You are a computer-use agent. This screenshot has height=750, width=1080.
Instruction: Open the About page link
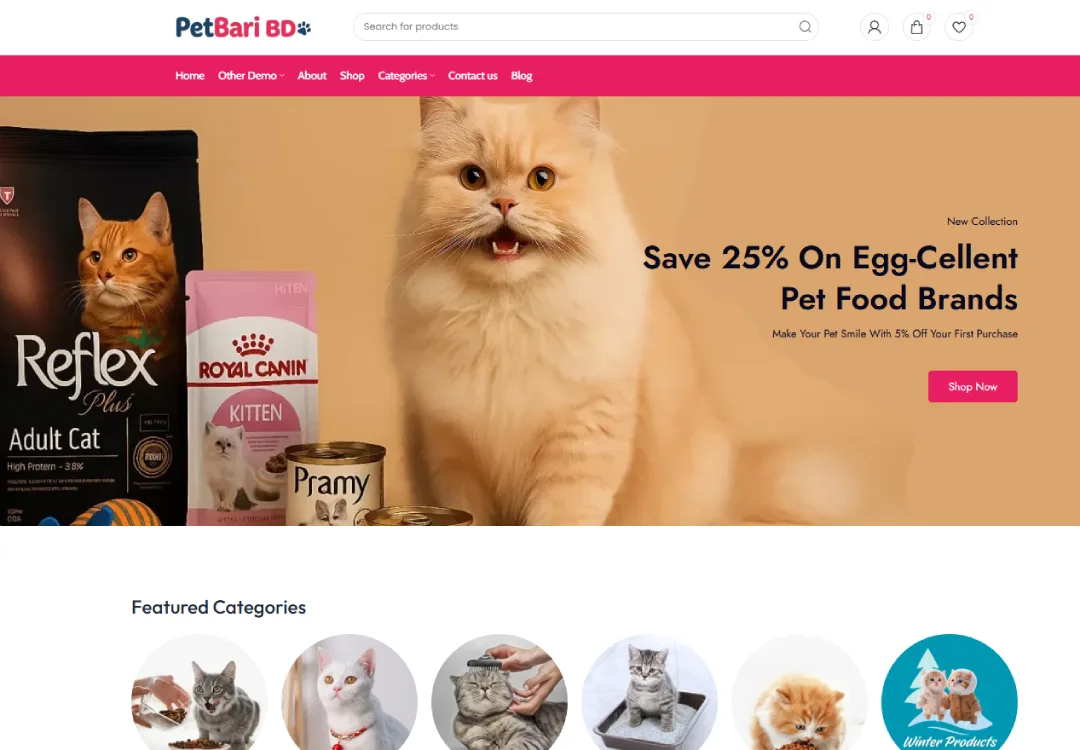(312, 76)
